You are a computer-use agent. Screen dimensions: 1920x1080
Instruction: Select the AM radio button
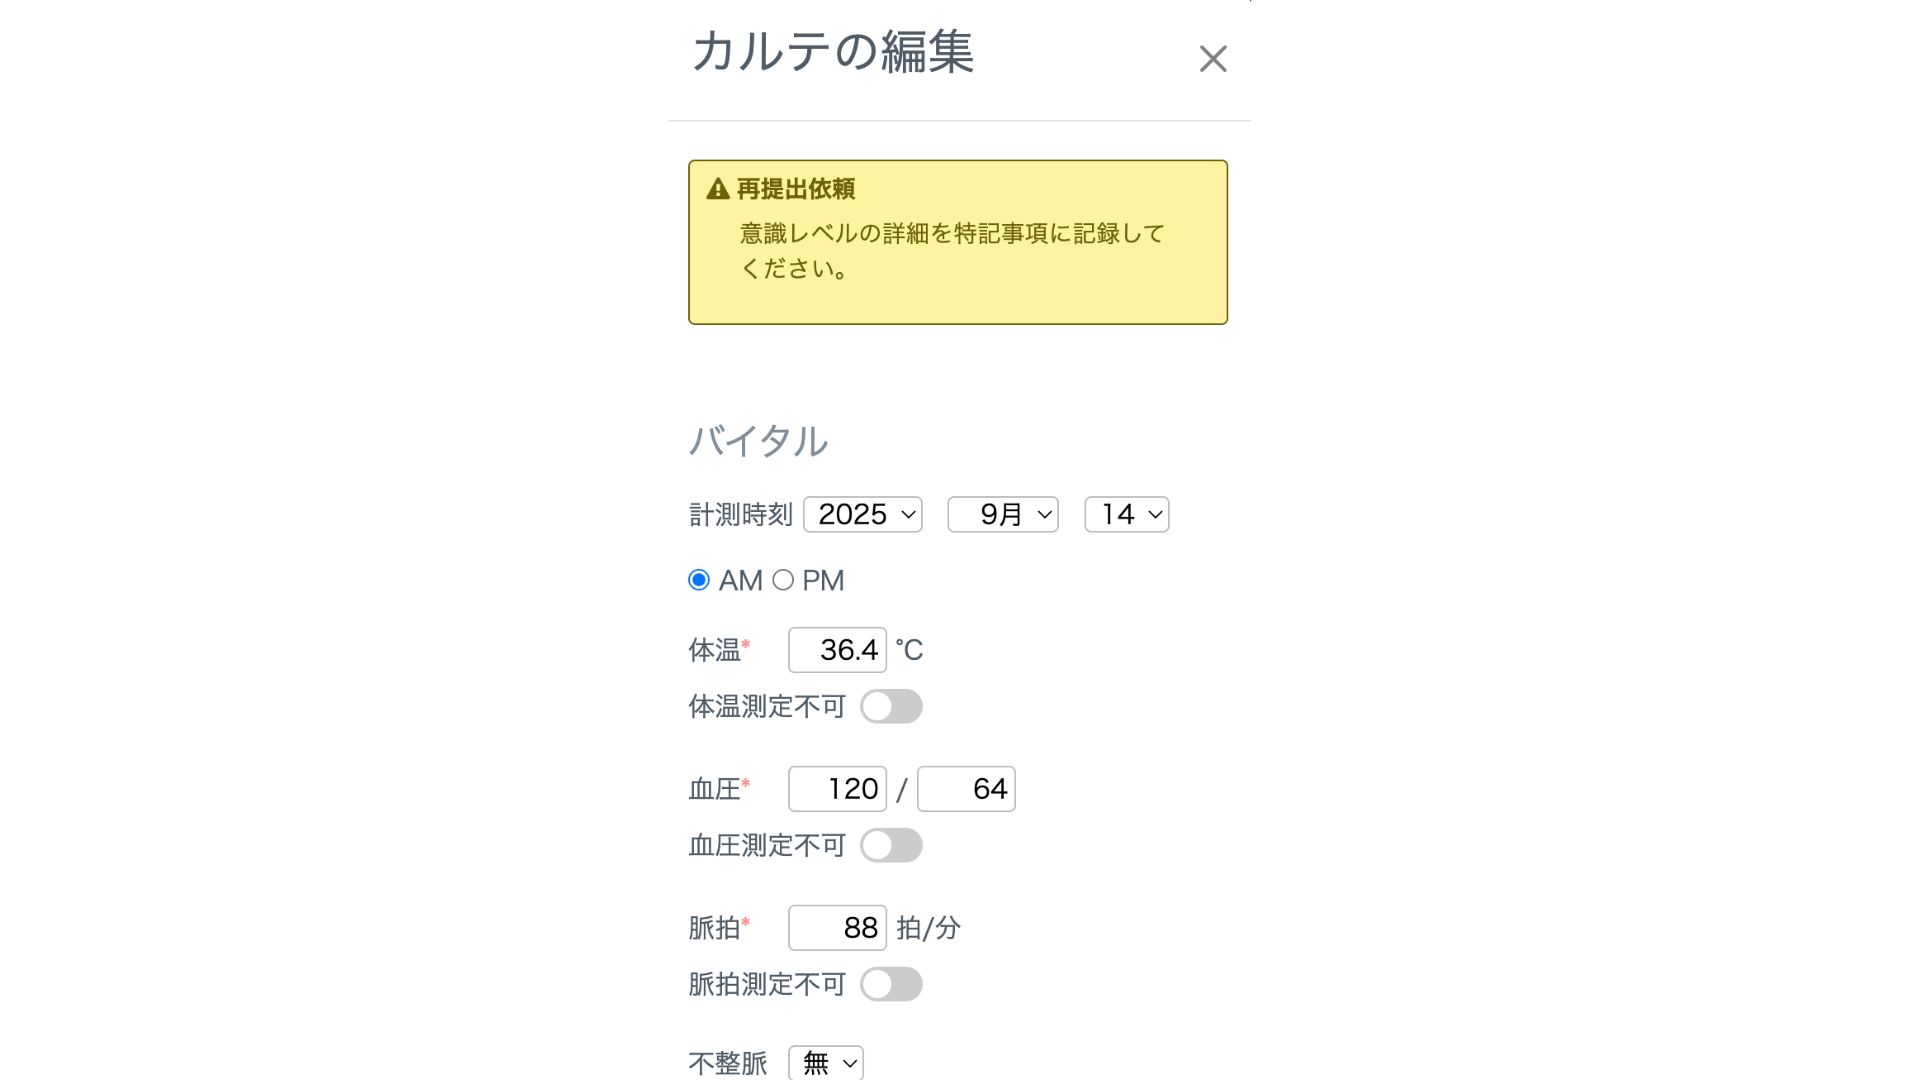699,580
